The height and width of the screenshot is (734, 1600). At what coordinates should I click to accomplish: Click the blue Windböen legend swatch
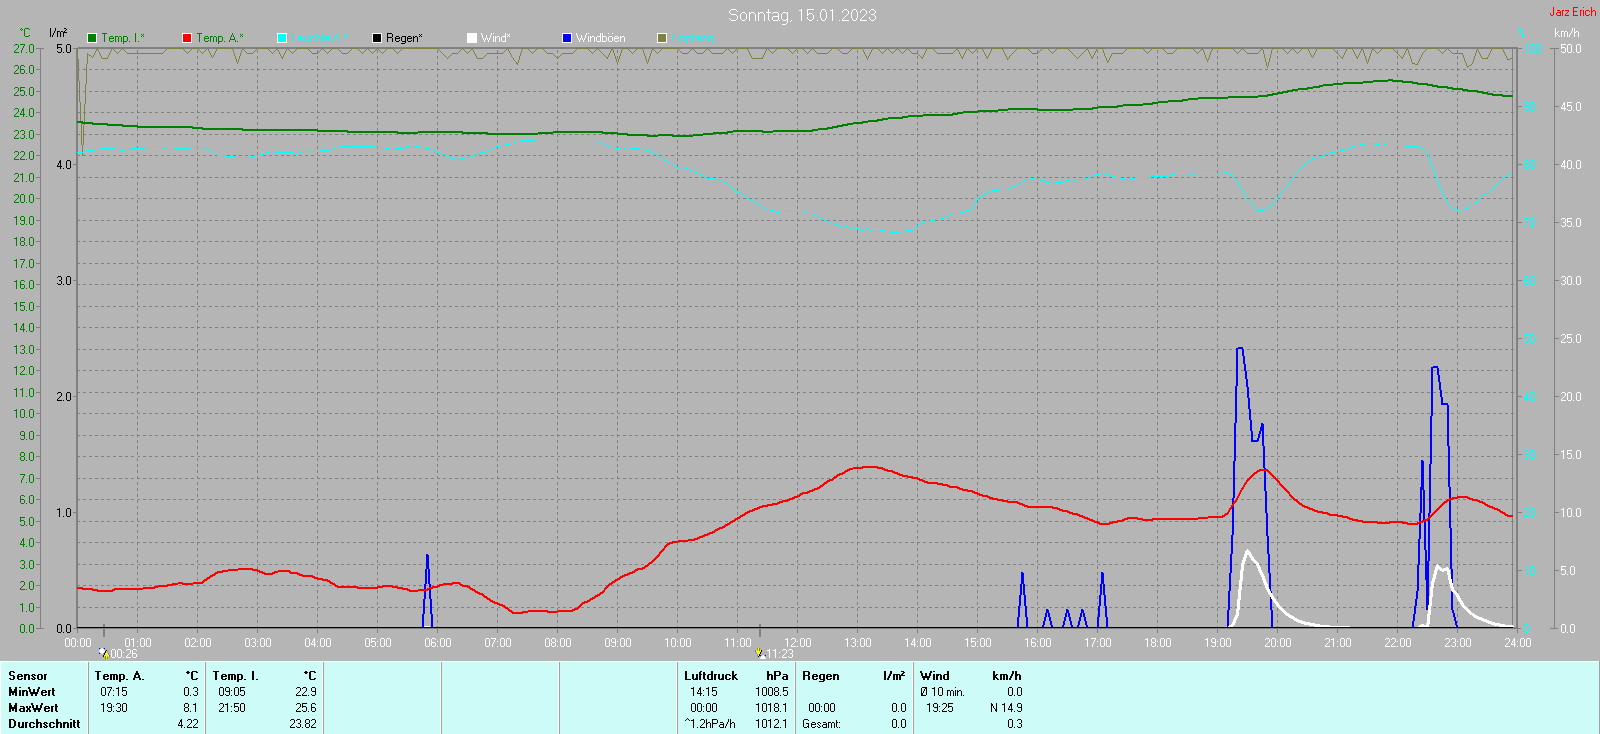(567, 38)
